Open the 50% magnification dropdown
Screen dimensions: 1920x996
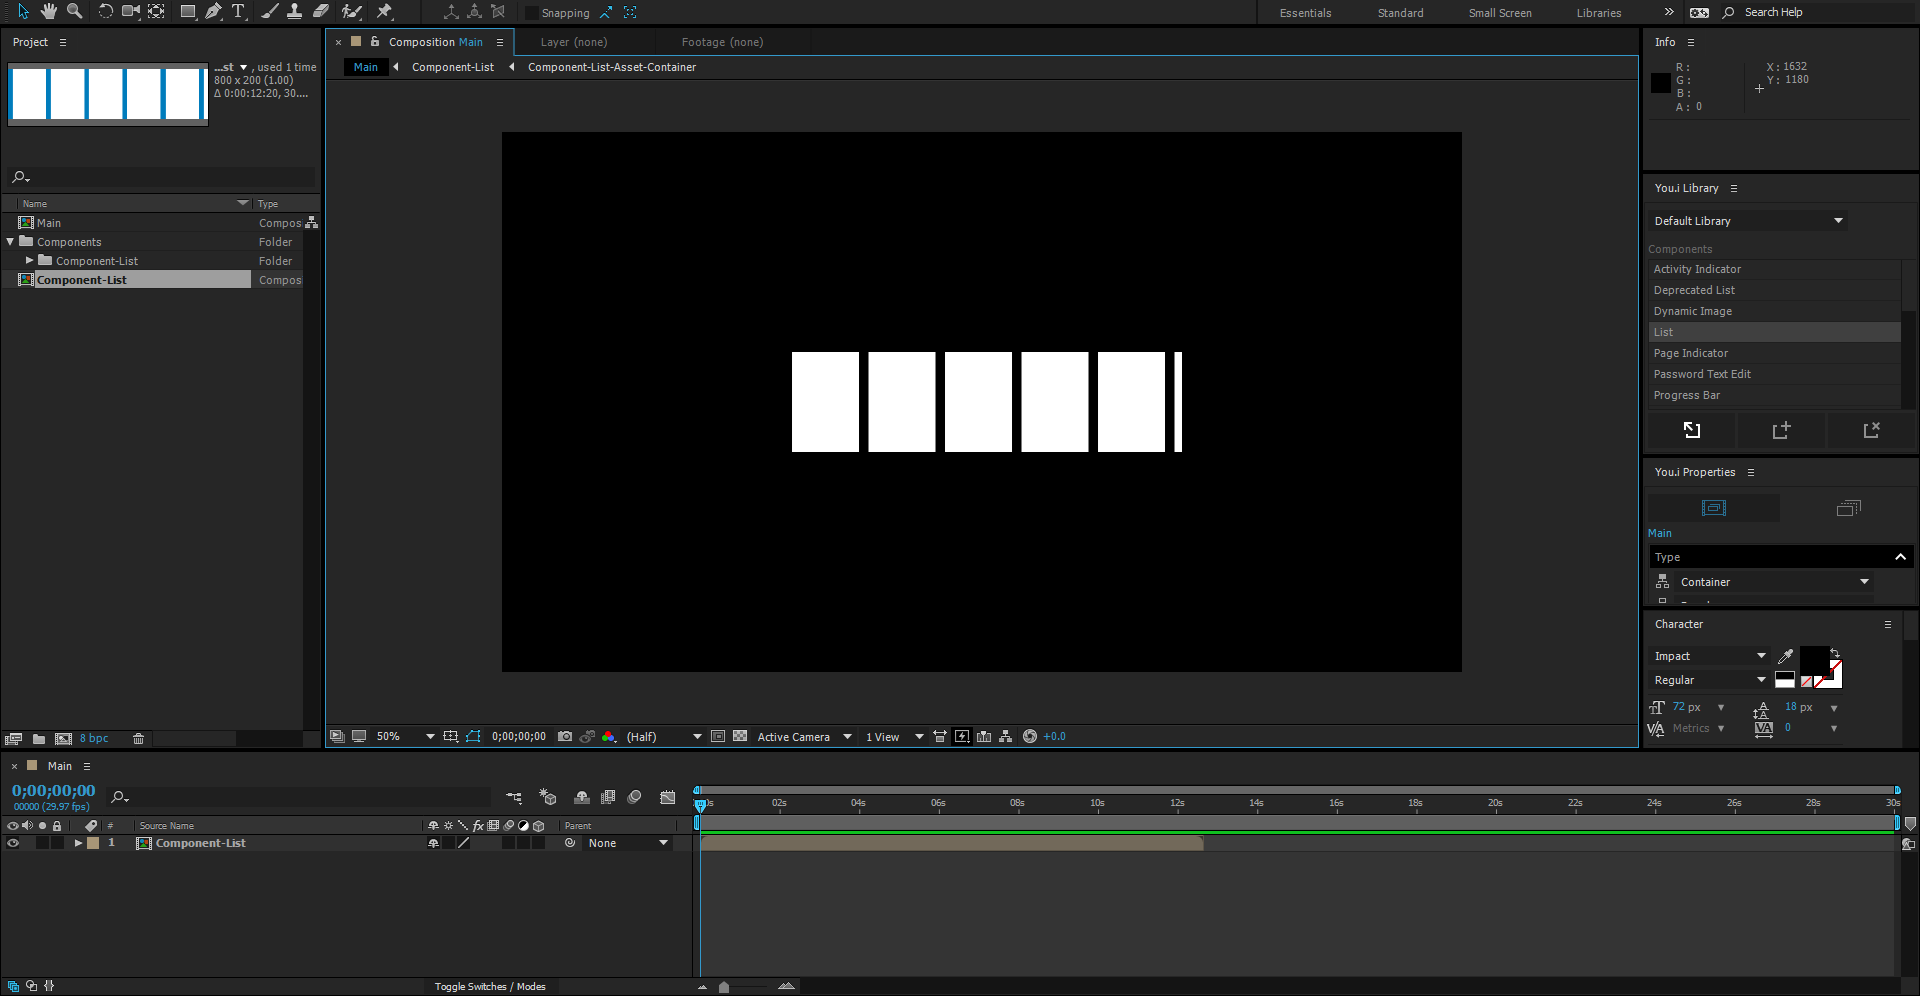point(405,737)
